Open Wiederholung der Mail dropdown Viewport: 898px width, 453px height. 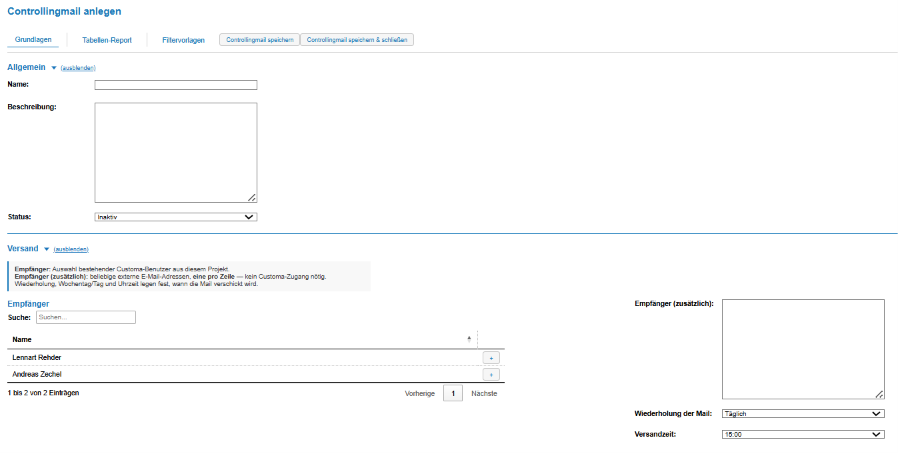click(803, 413)
